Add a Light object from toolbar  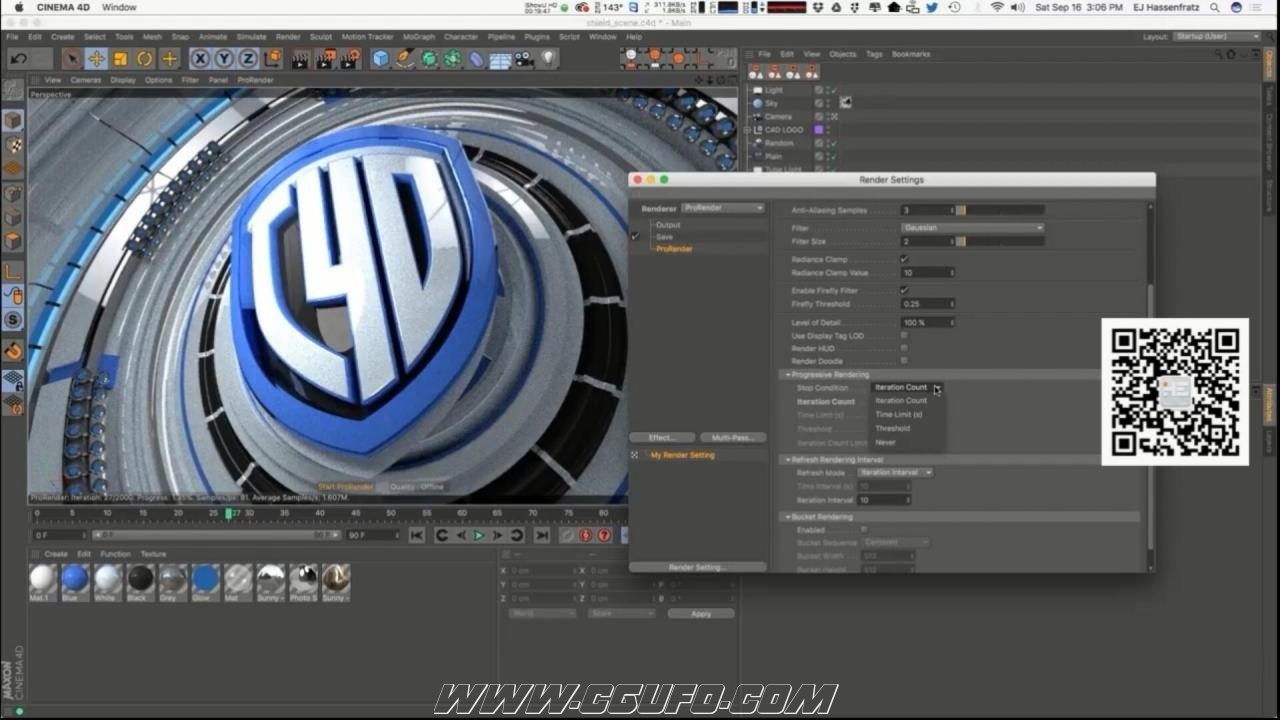[x=547, y=58]
